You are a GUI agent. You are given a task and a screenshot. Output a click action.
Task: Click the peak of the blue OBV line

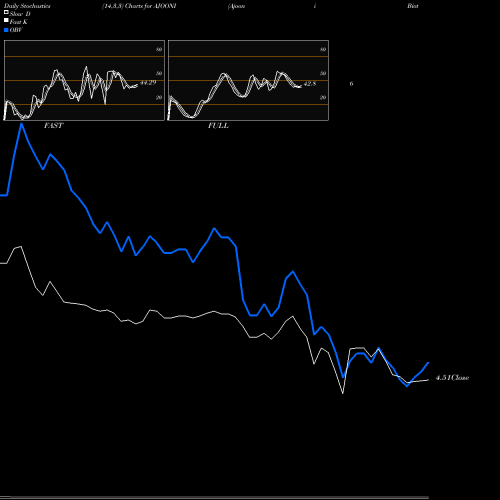point(22,124)
